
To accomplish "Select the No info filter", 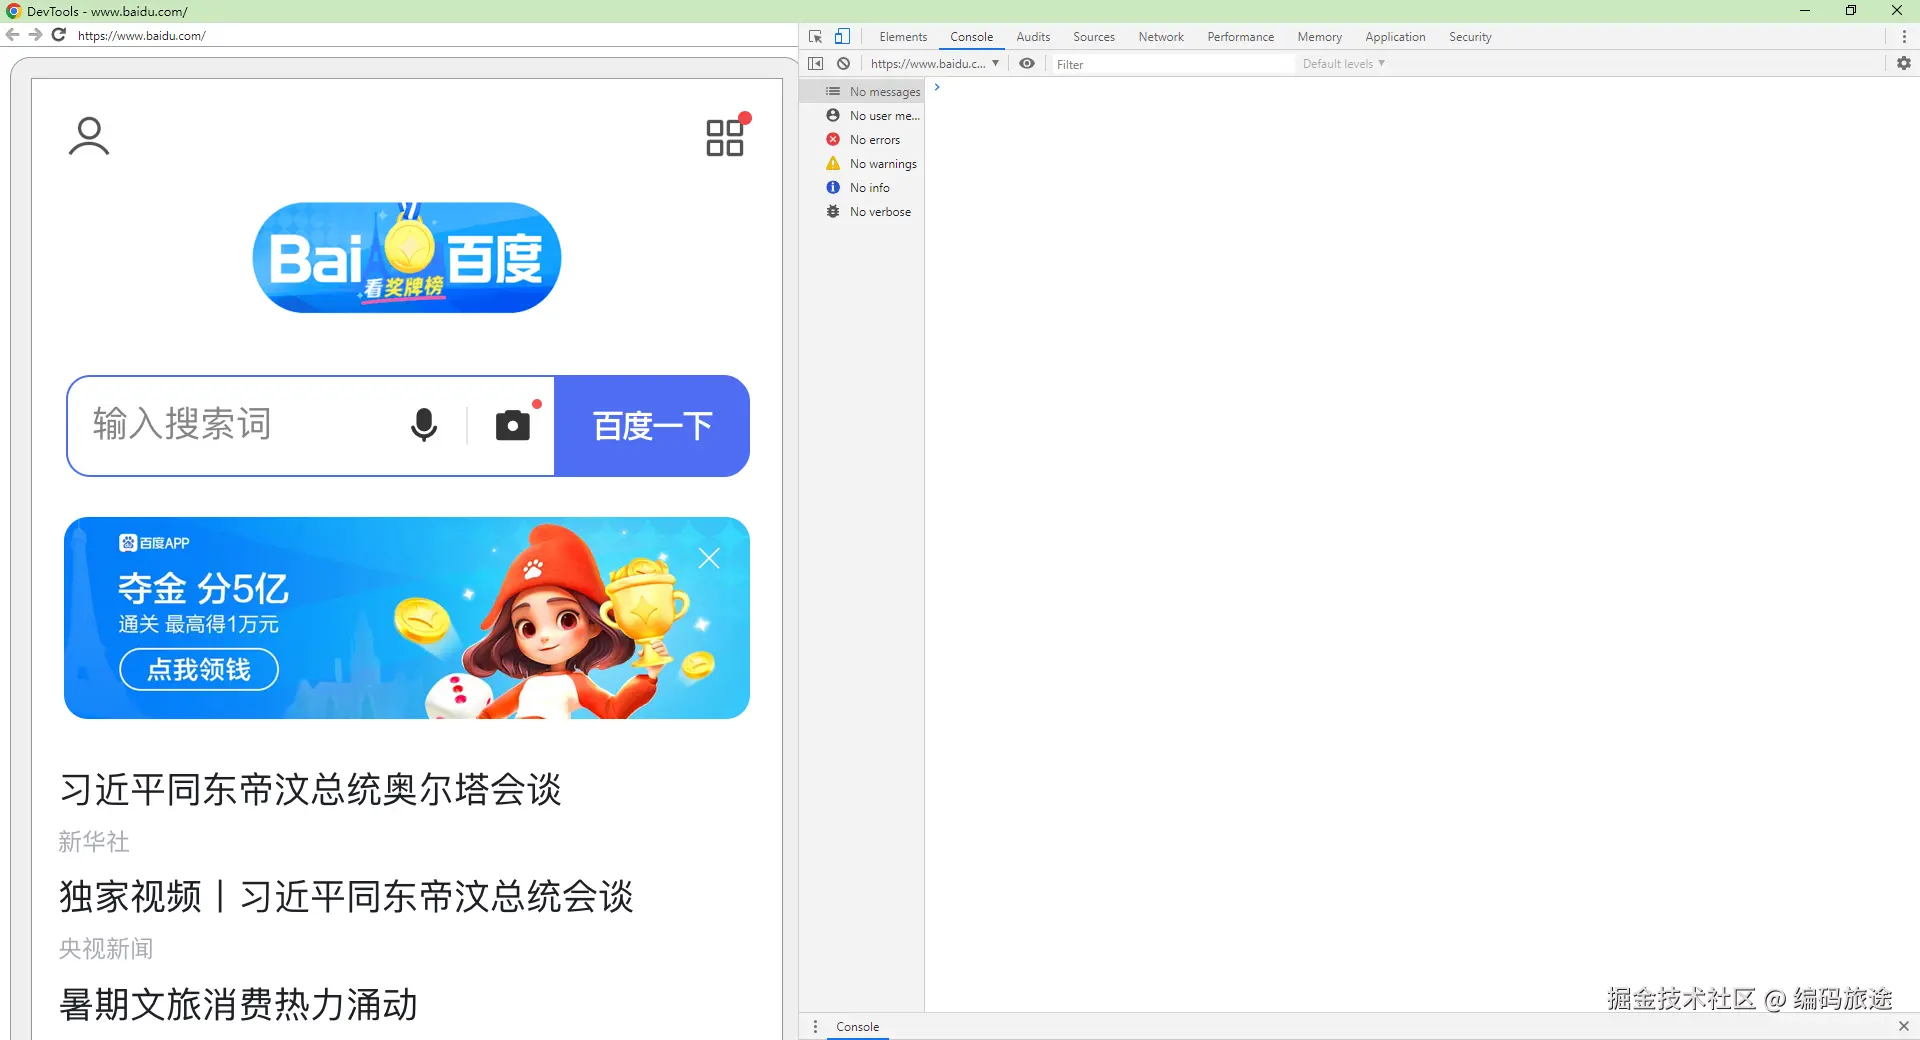I will point(863,188).
